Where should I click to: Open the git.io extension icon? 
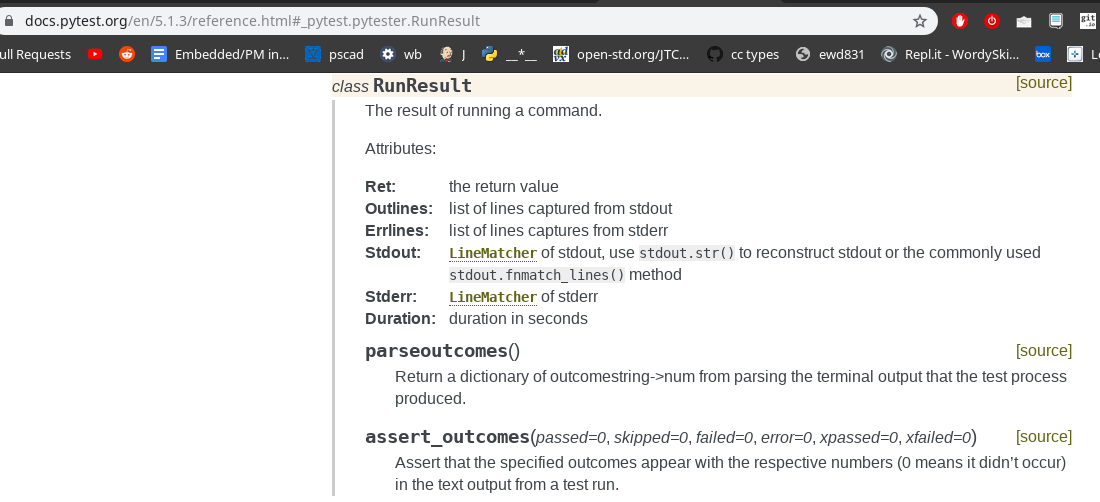1088,21
